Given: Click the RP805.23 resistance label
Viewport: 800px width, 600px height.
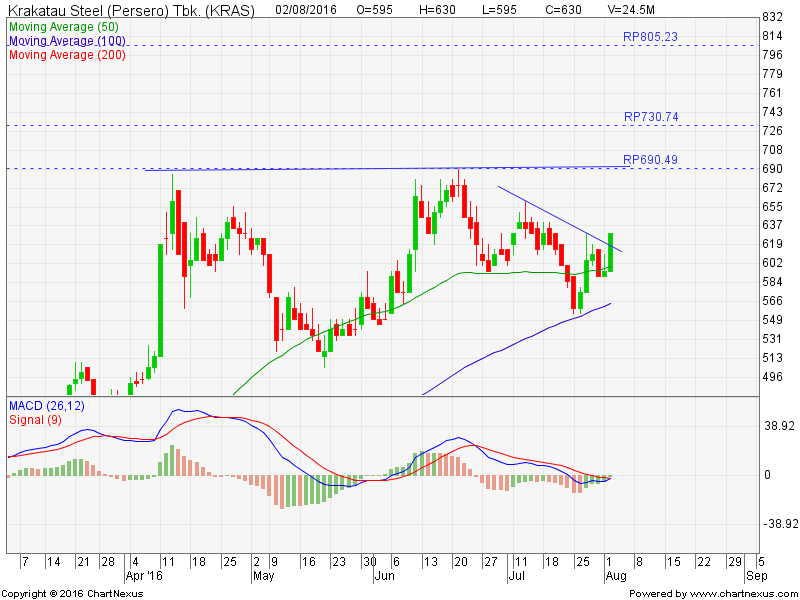Looking at the screenshot, I should (650, 37).
